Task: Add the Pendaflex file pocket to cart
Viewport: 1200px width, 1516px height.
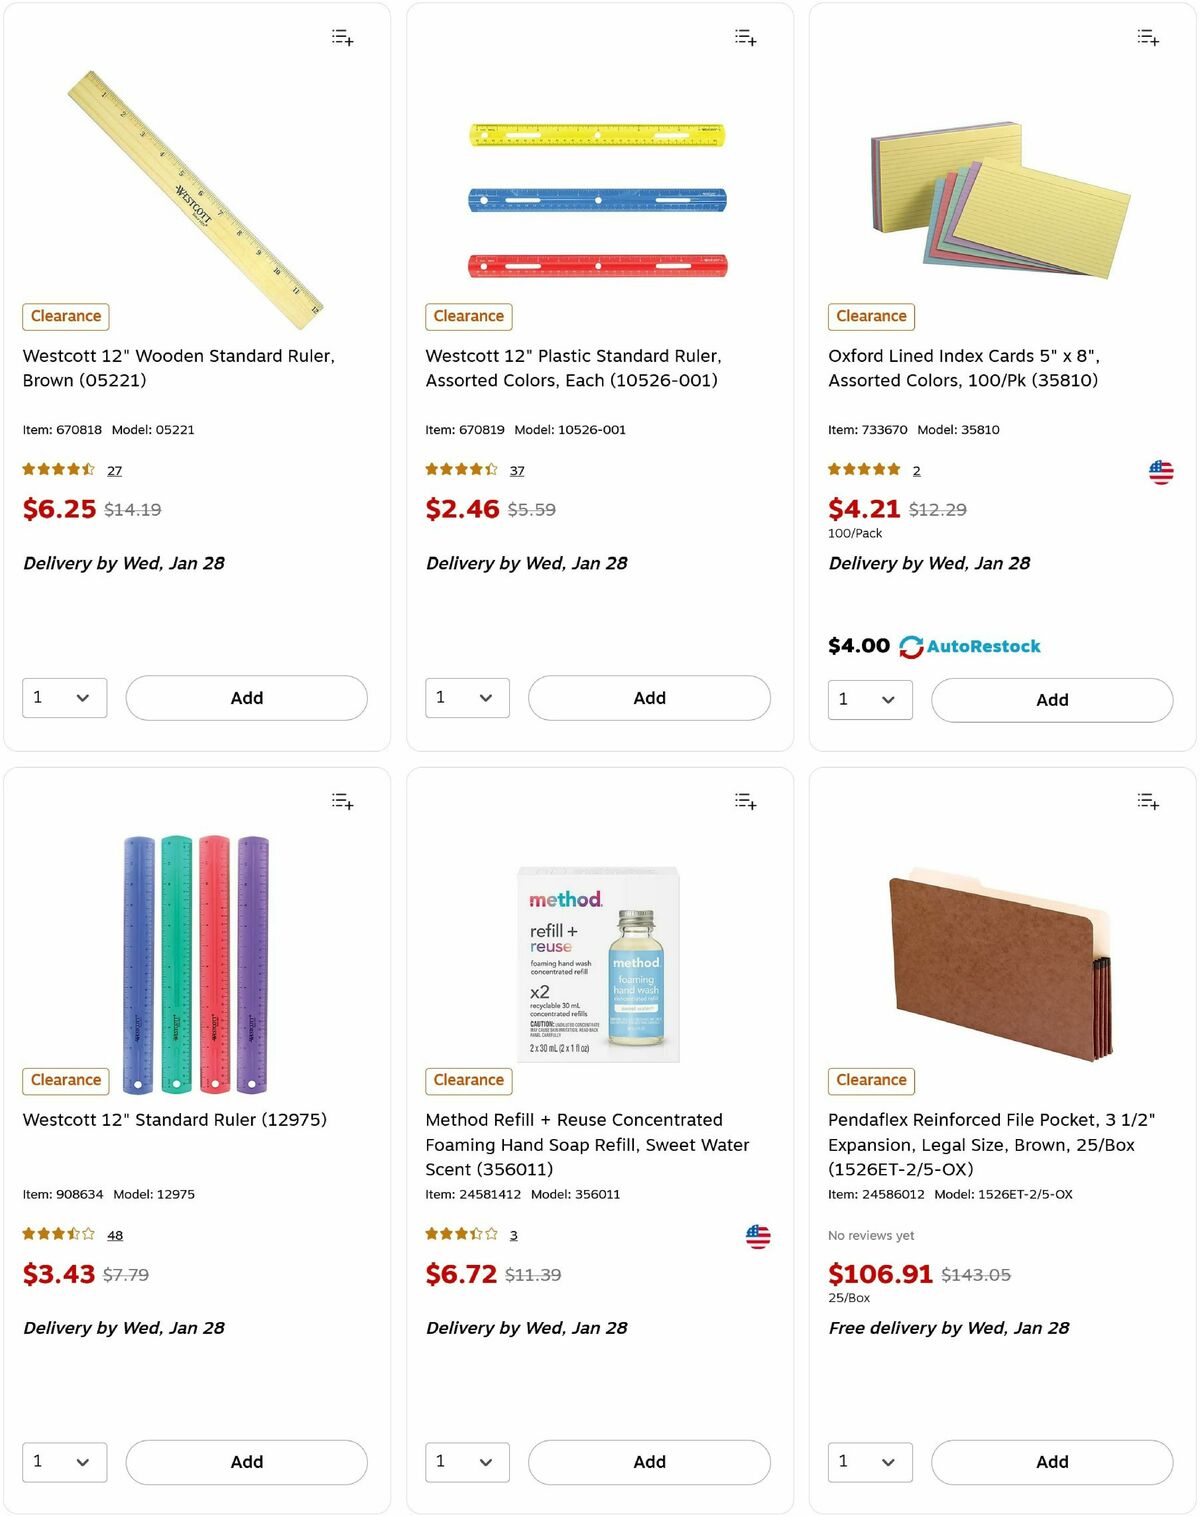Action: point(1052,1462)
